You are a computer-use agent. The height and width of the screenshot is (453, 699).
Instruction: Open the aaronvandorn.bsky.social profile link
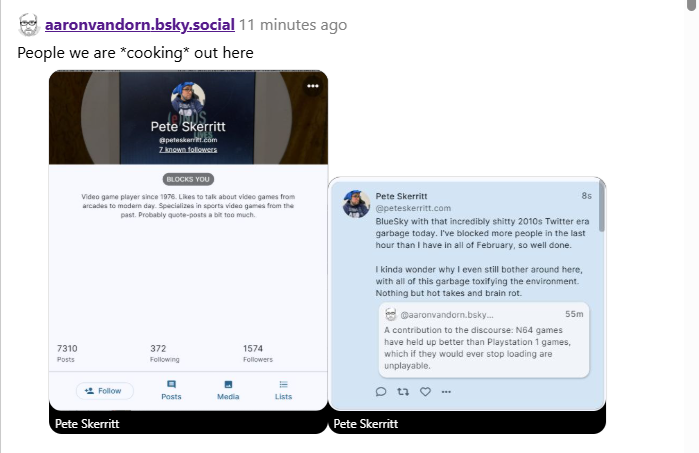tap(140, 24)
